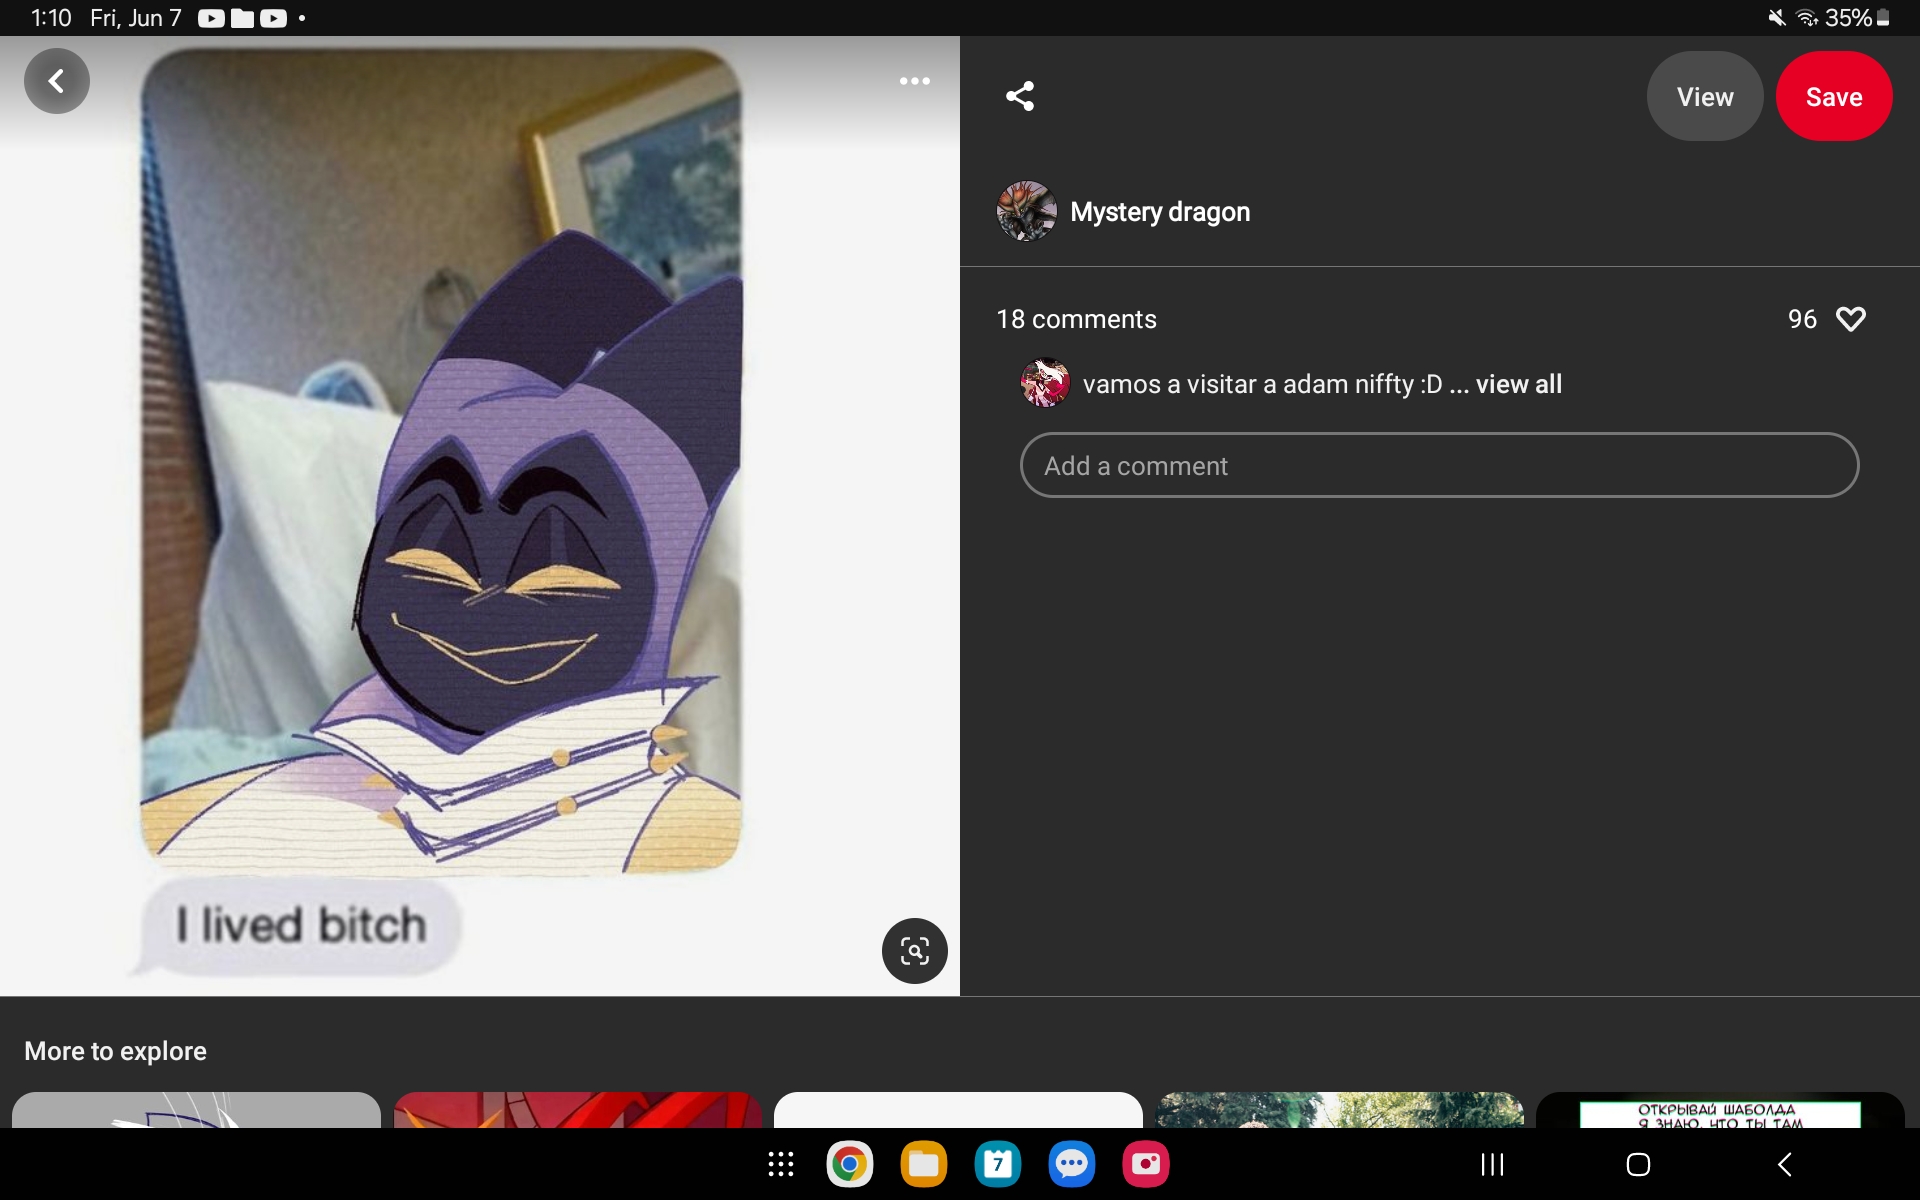Tap the share icon

pyautogui.click(x=1020, y=96)
